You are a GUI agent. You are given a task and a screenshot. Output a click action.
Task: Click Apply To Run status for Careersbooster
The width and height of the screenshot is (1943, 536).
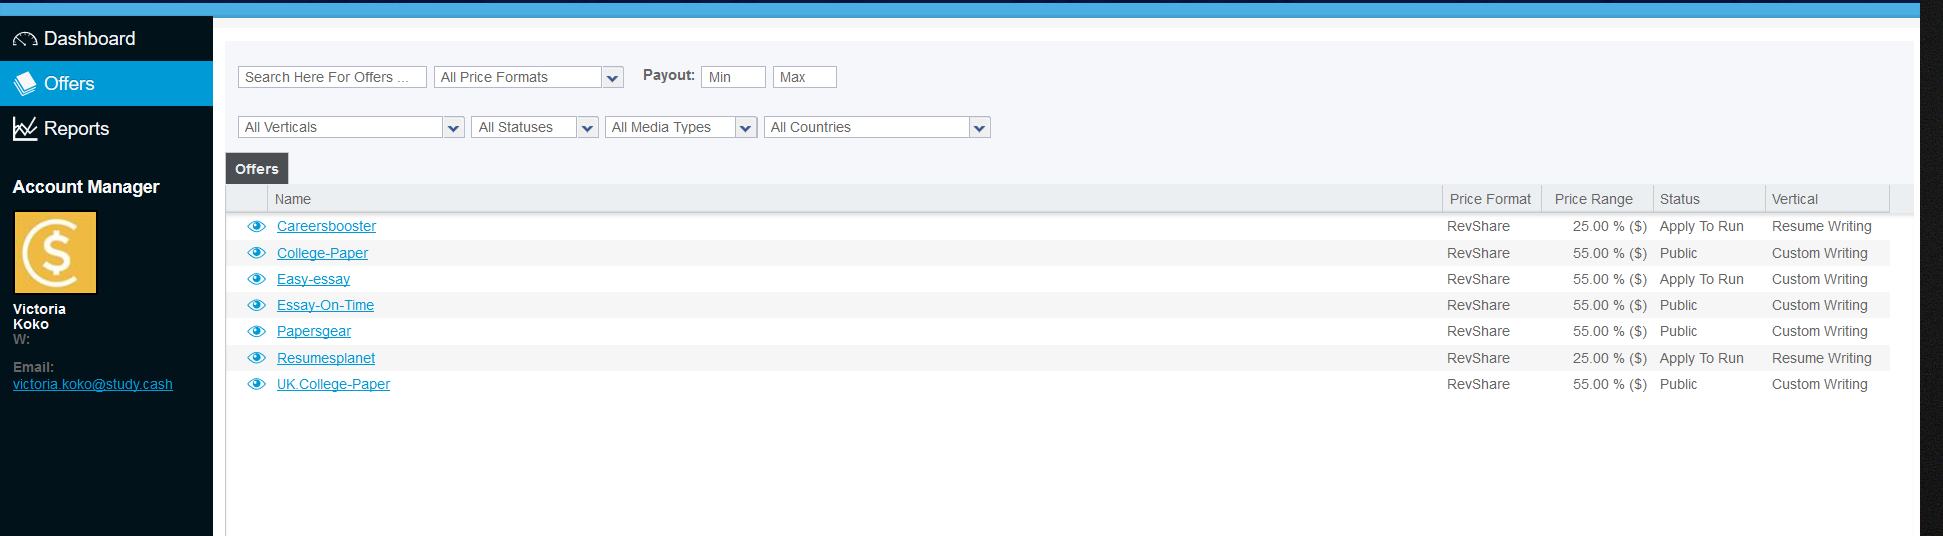click(x=1701, y=226)
